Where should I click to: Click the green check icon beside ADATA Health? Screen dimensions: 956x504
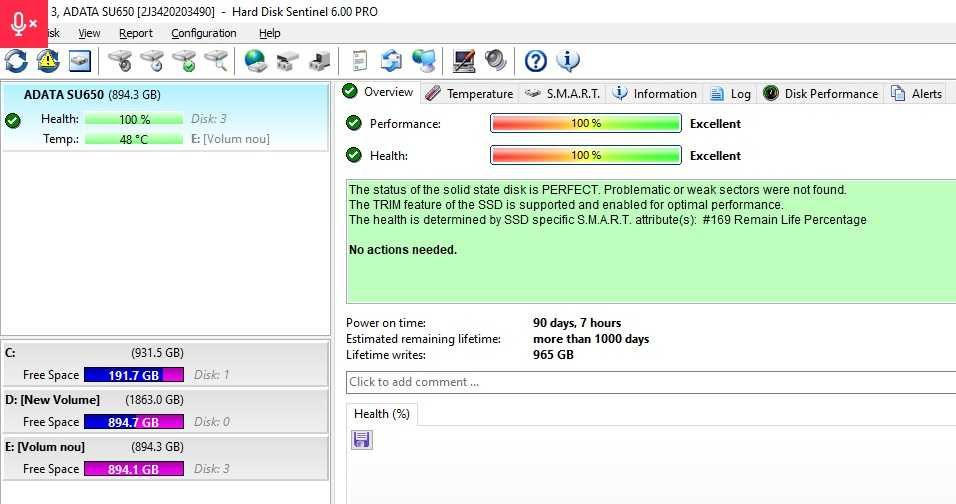13,121
